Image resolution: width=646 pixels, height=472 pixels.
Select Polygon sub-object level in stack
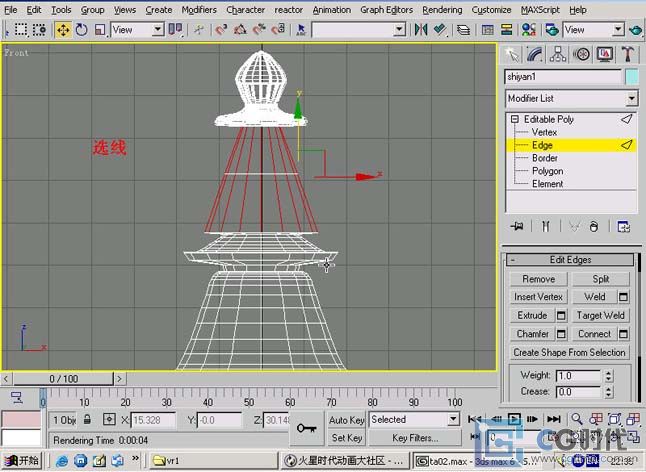pyautogui.click(x=548, y=171)
